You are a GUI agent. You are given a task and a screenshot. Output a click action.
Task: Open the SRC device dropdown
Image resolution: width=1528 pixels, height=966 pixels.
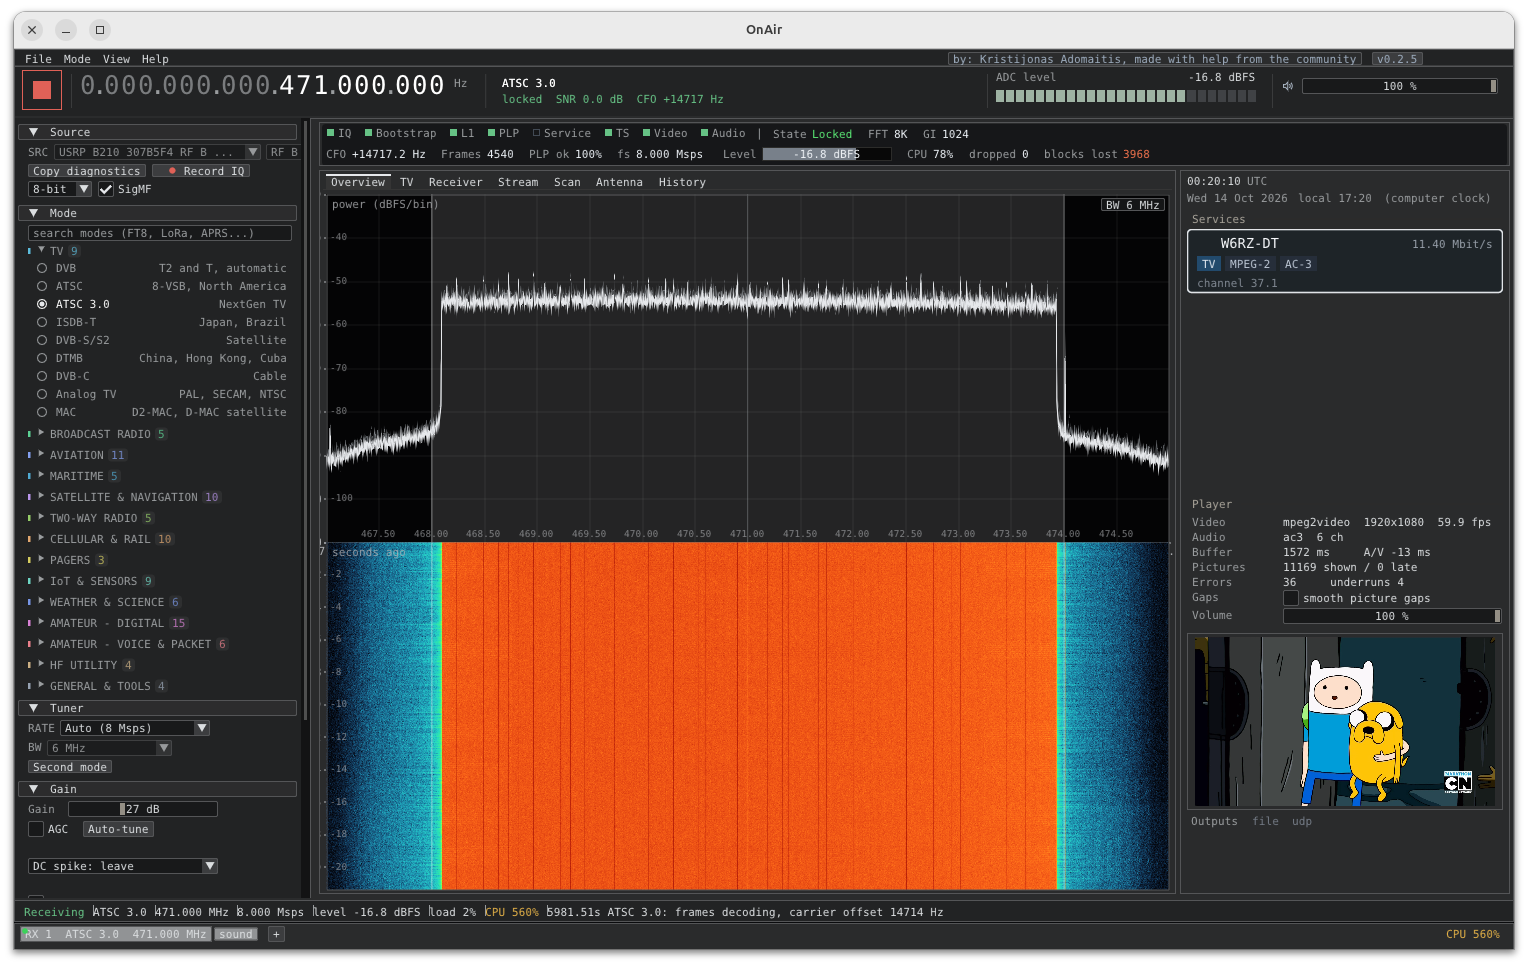[157, 152]
